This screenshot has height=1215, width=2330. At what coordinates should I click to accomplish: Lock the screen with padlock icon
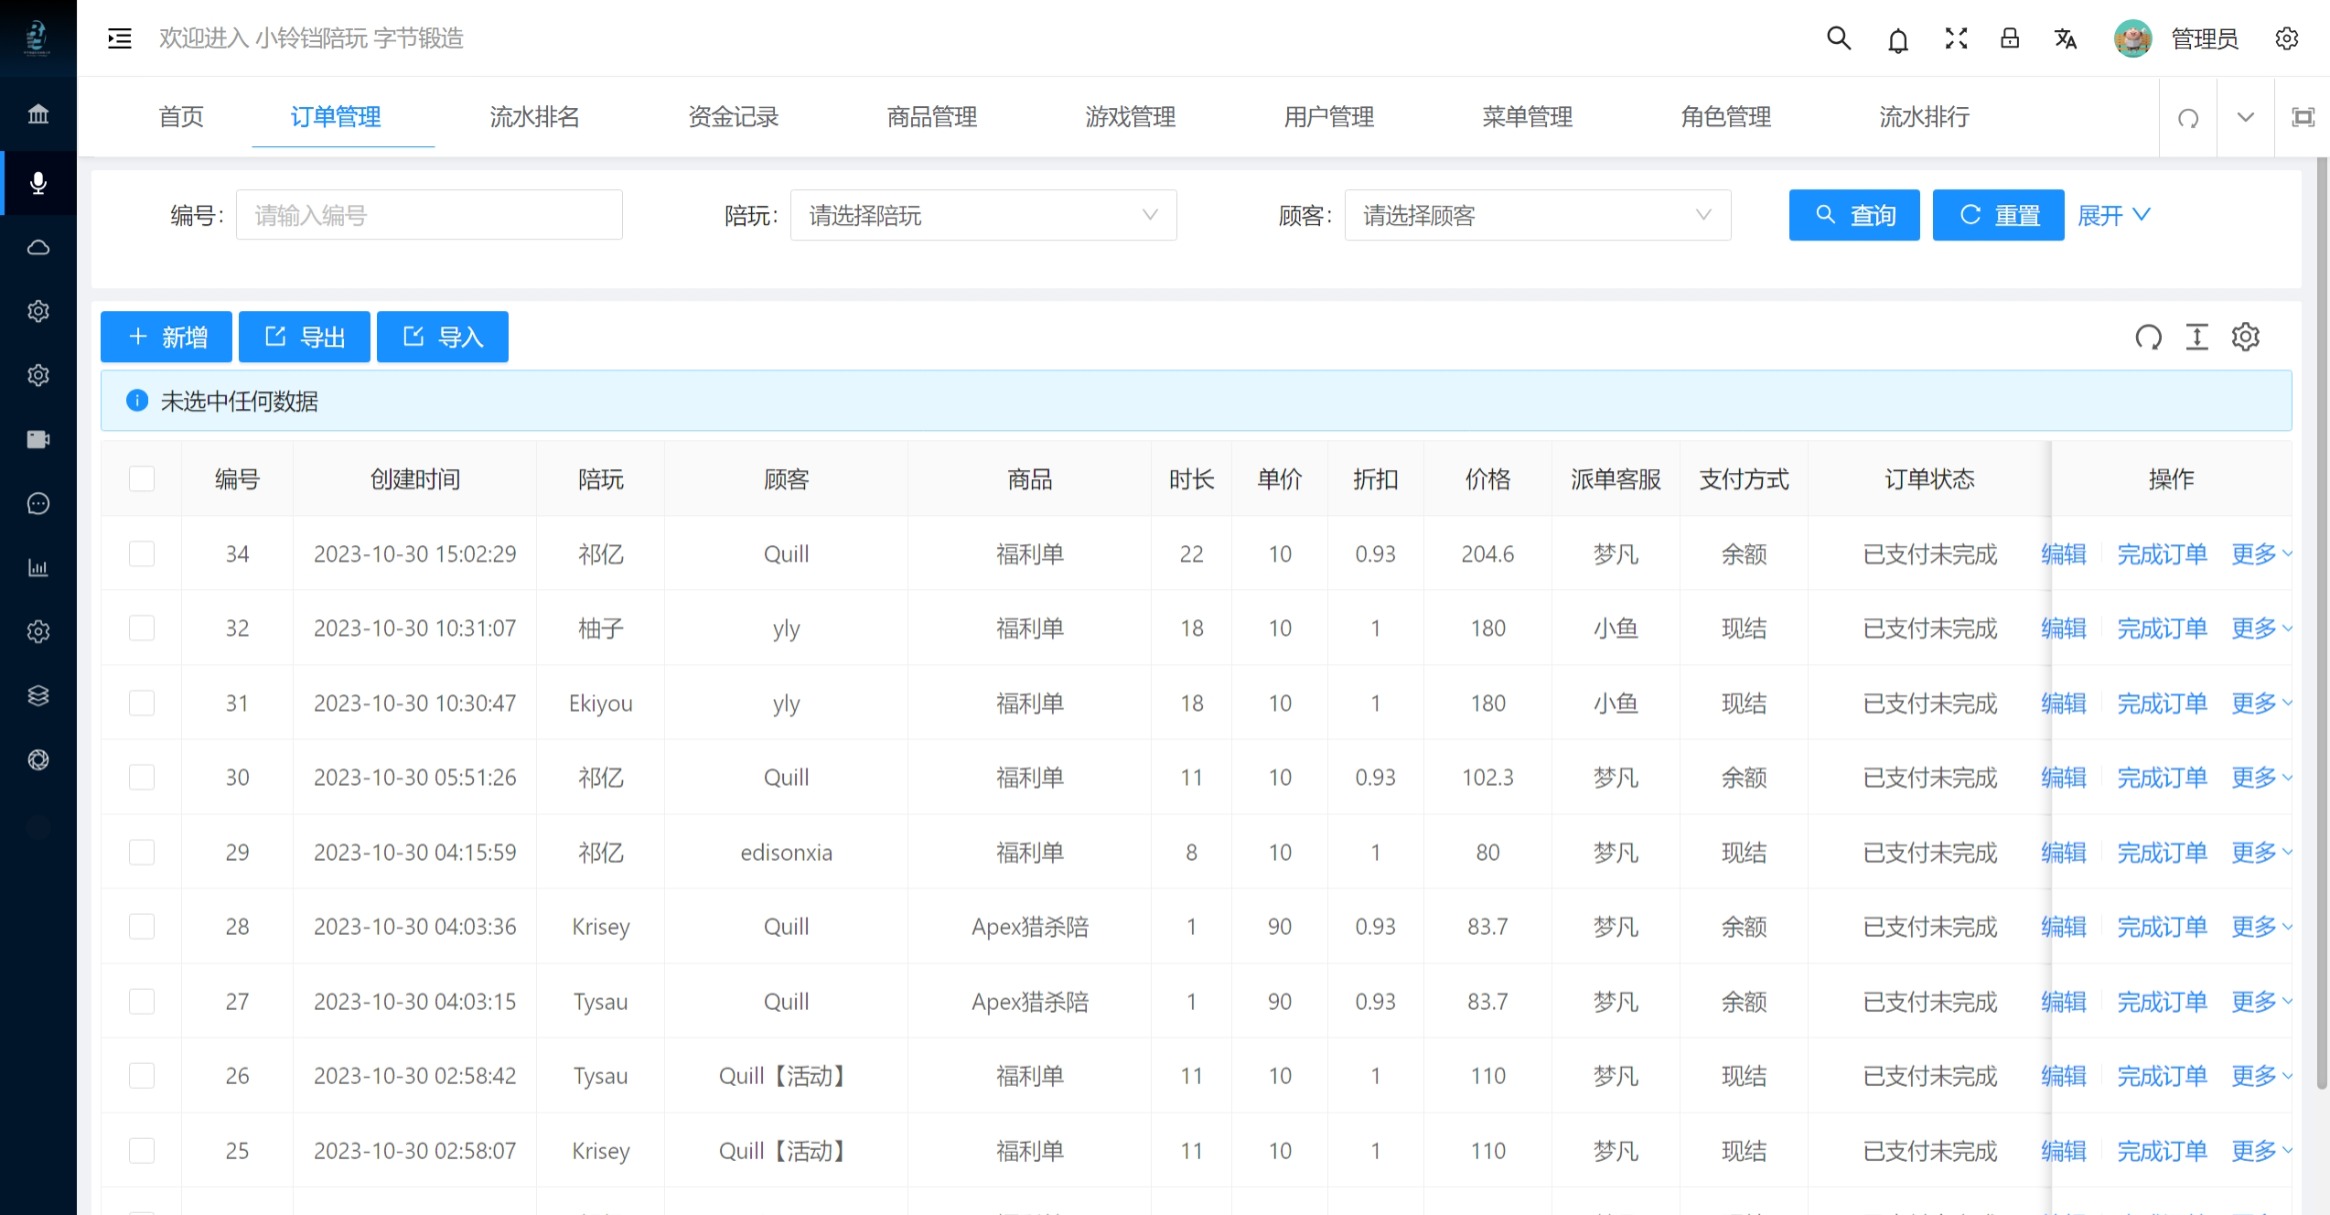coord(2009,38)
